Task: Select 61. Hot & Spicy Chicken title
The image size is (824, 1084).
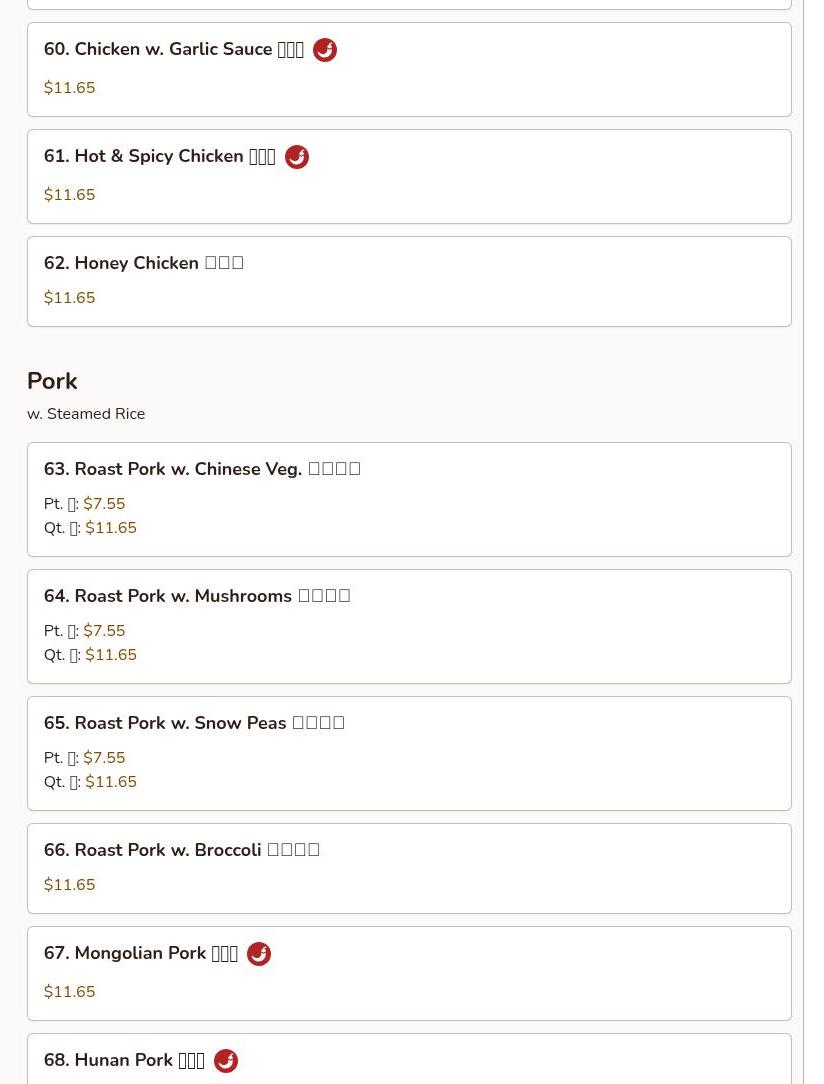Action: pos(160,156)
